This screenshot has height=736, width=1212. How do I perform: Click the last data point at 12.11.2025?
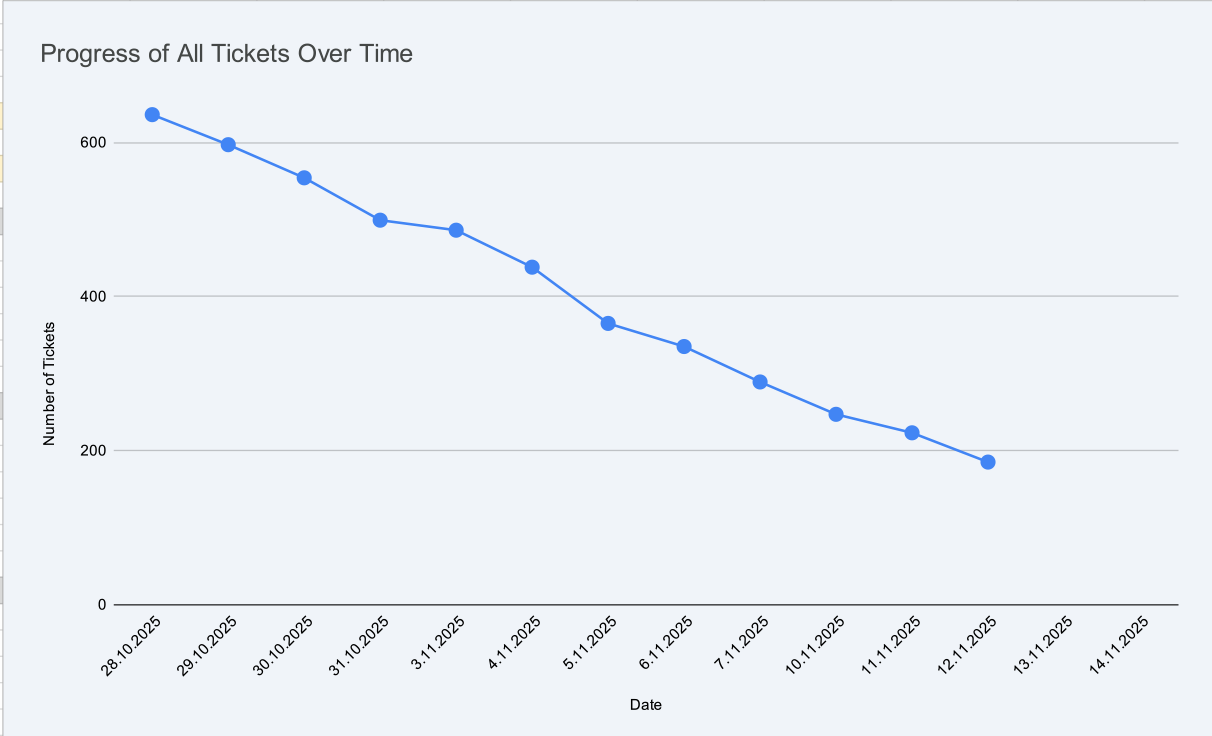[x=988, y=462]
